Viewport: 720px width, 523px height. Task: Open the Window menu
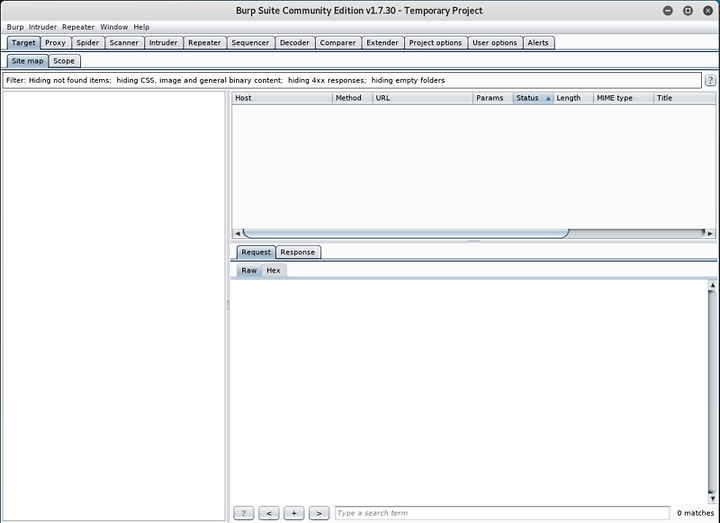pyautogui.click(x=114, y=27)
